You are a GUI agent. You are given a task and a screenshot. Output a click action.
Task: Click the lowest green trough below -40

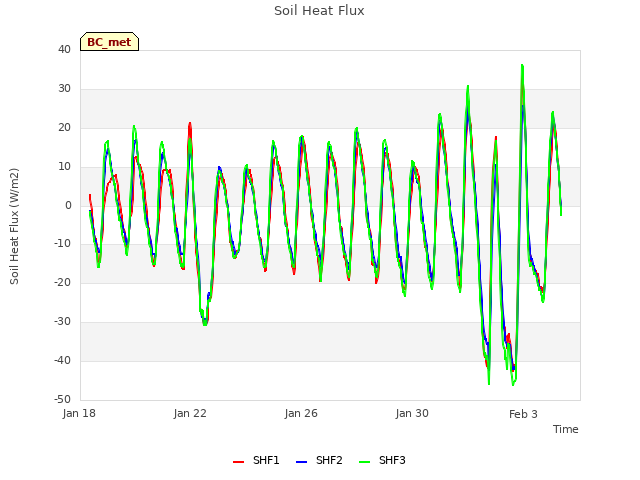tap(513, 384)
